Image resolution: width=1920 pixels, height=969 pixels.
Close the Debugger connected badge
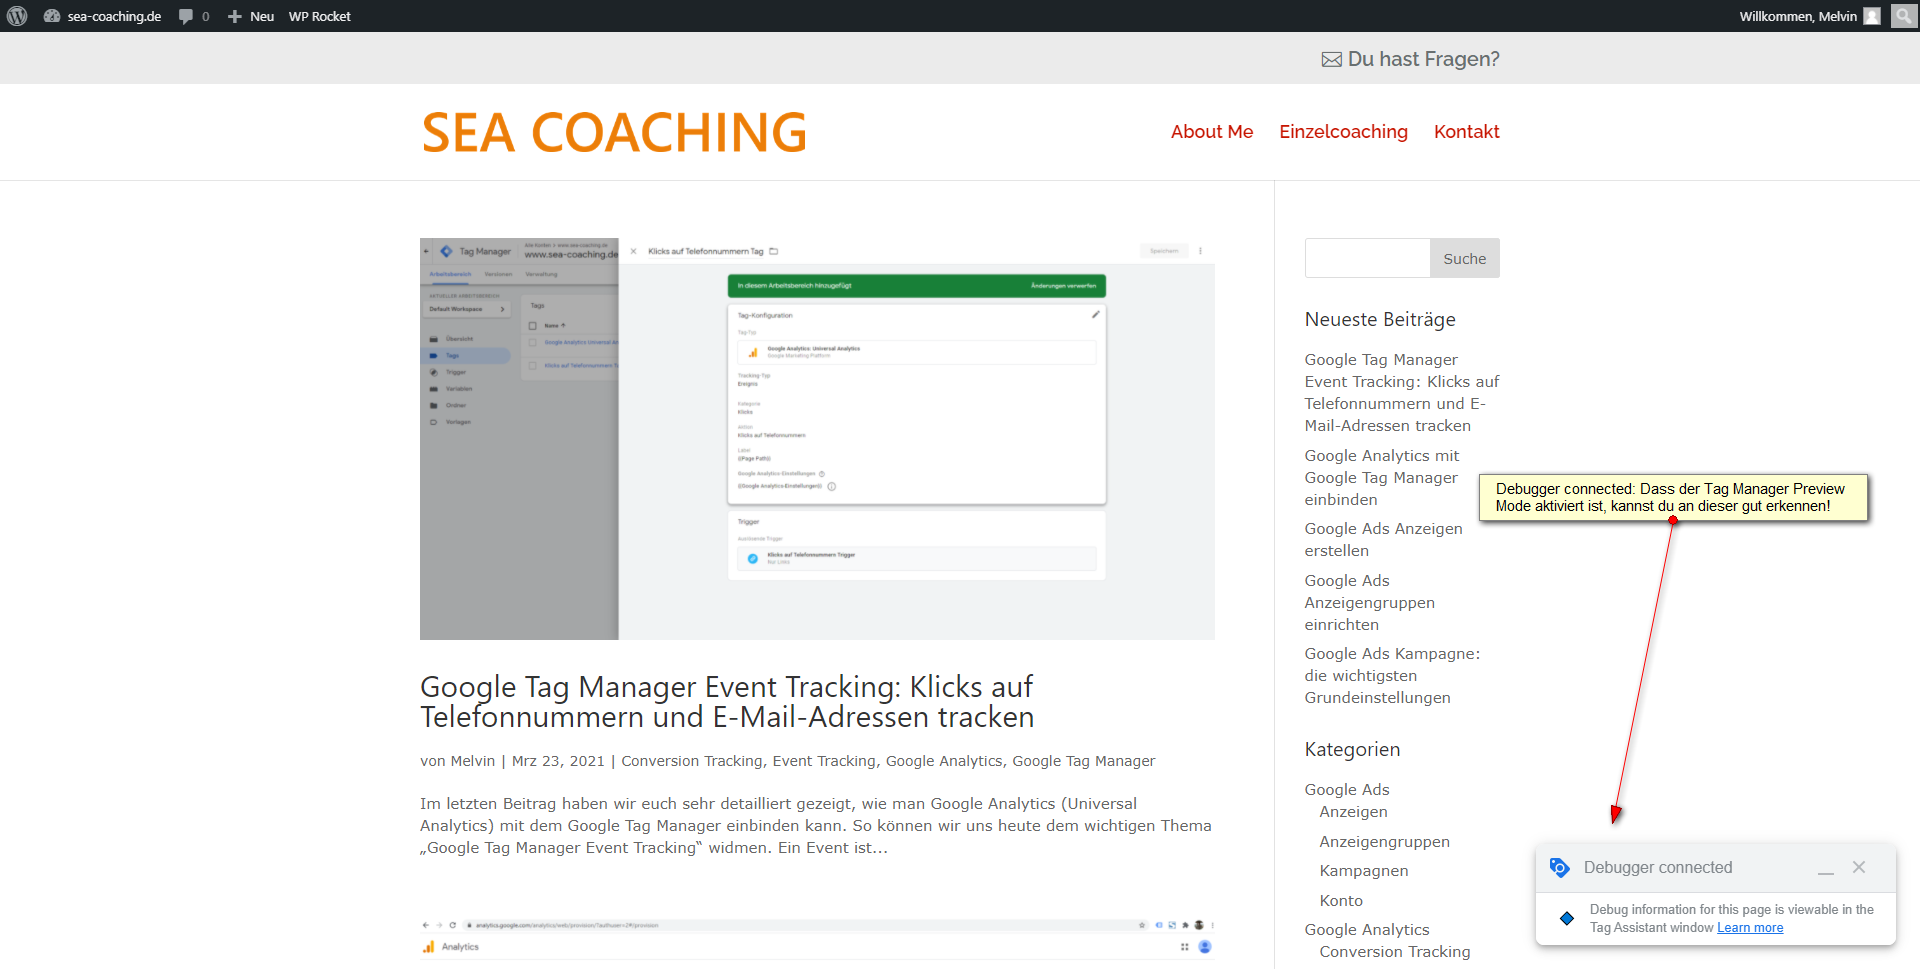pos(1859,867)
